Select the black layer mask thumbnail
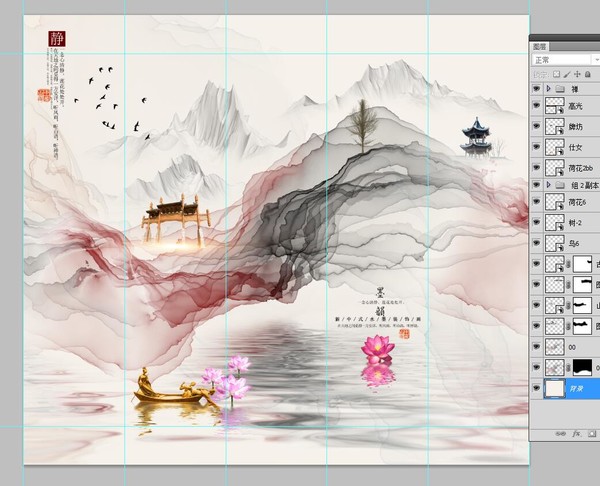 click(x=582, y=367)
